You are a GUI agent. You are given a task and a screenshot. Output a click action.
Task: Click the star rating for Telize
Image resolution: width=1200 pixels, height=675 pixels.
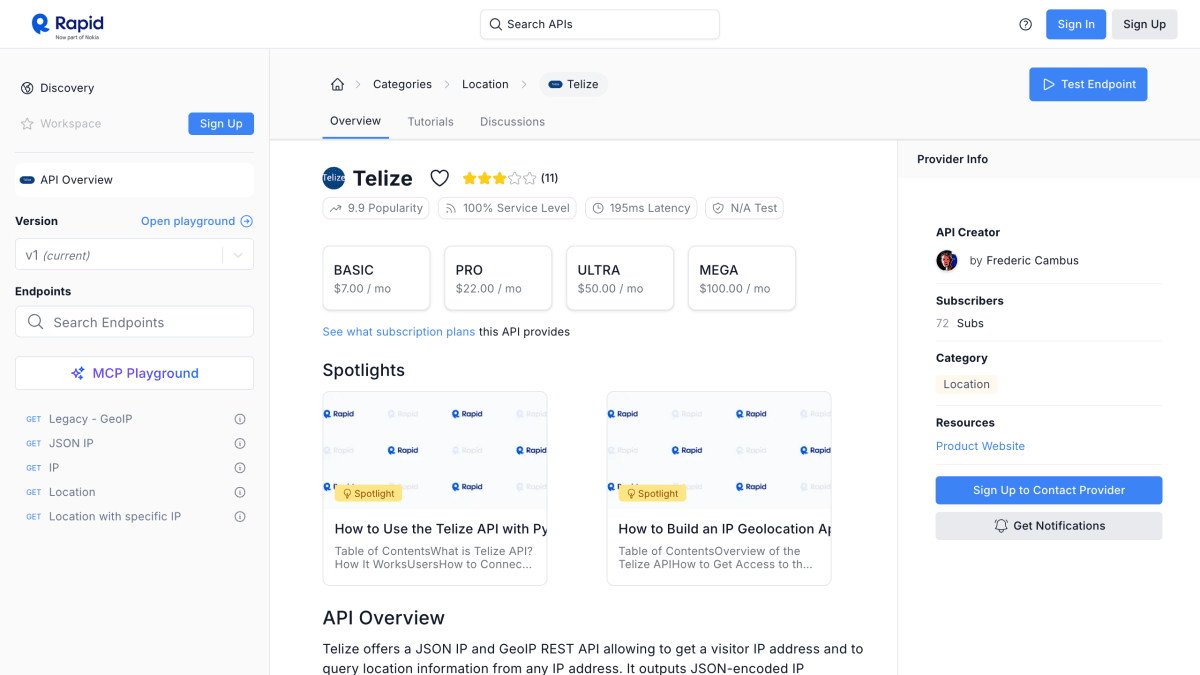(499, 178)
